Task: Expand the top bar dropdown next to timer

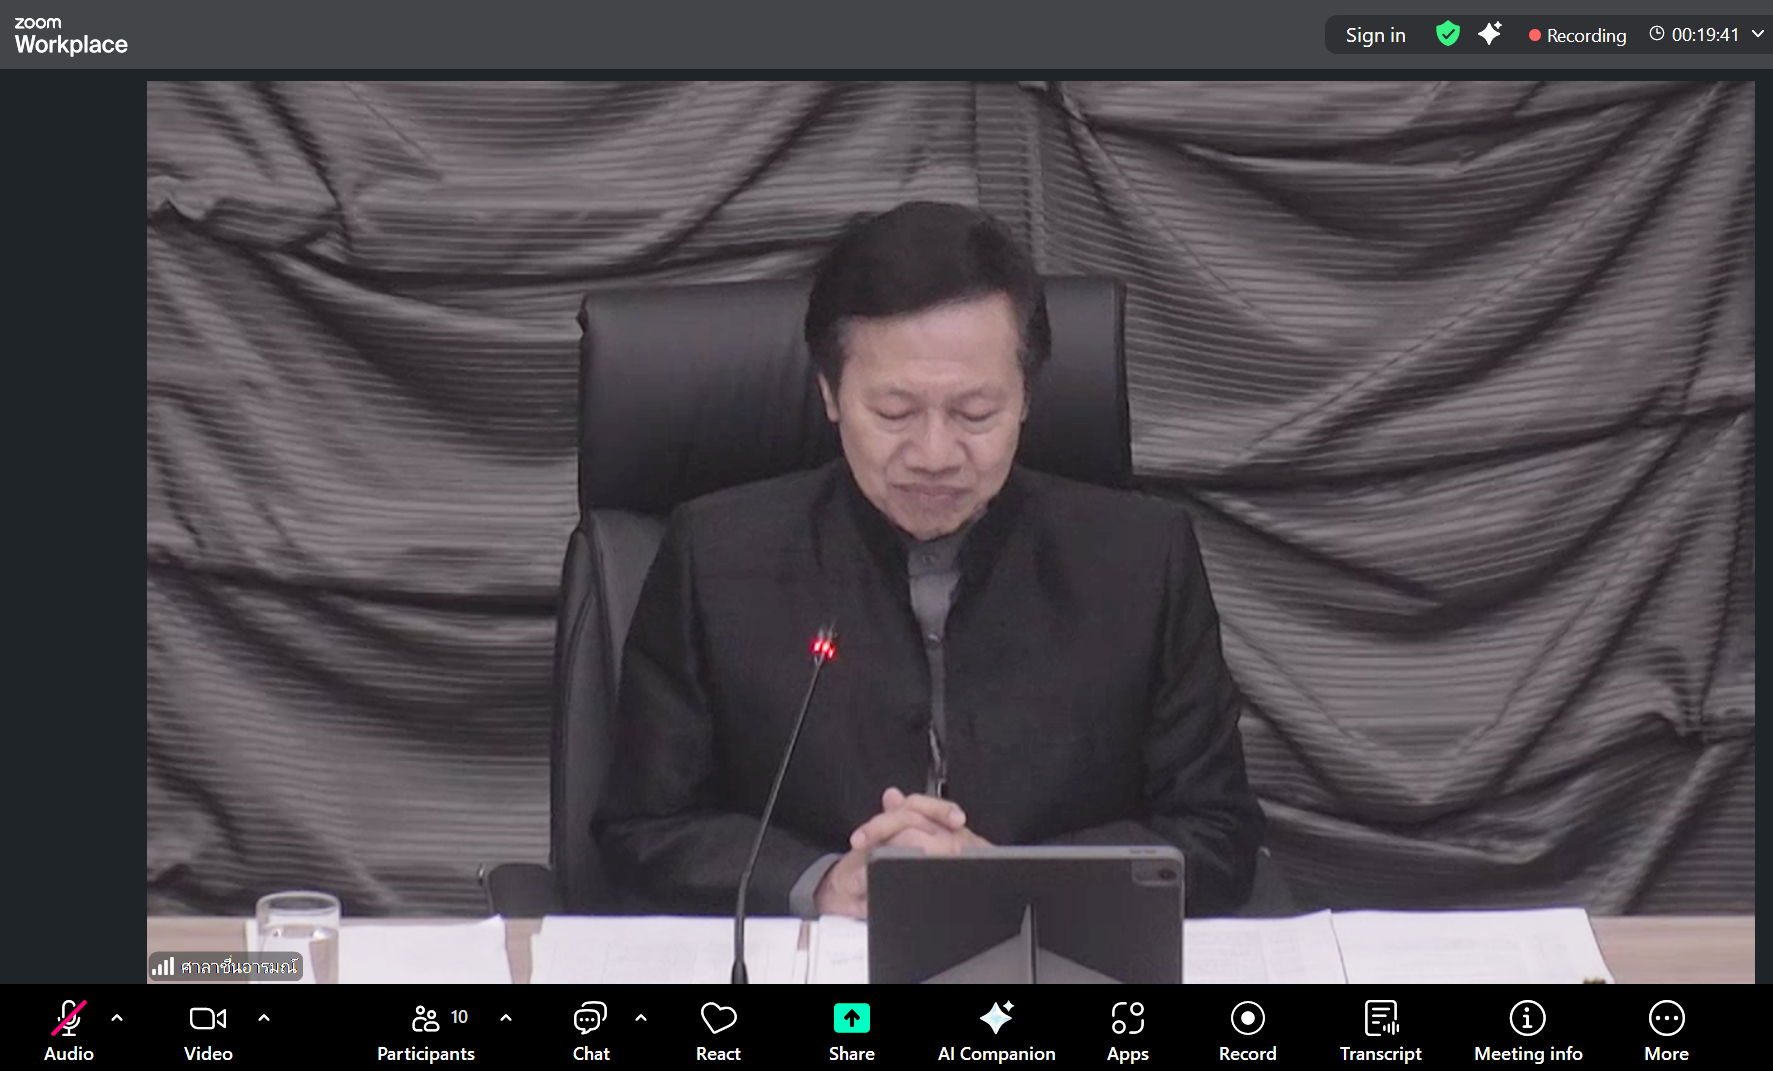Action: coord(1757,34)
